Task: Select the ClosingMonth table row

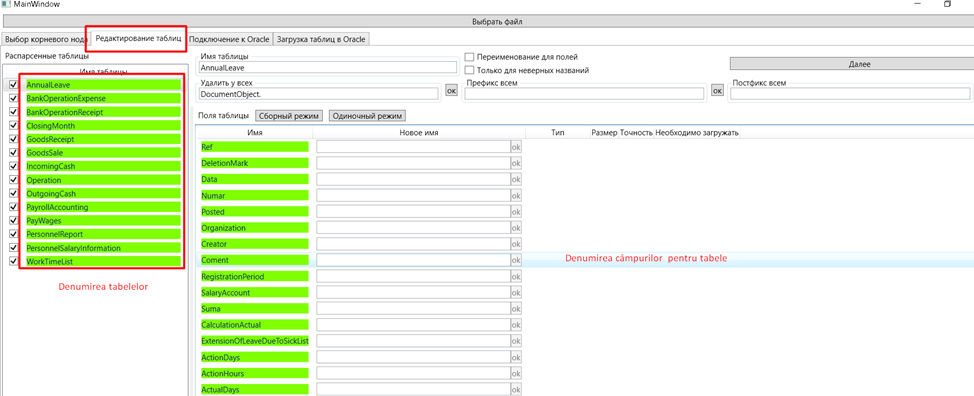Action: pyautogui.click(x=103, y=125)
